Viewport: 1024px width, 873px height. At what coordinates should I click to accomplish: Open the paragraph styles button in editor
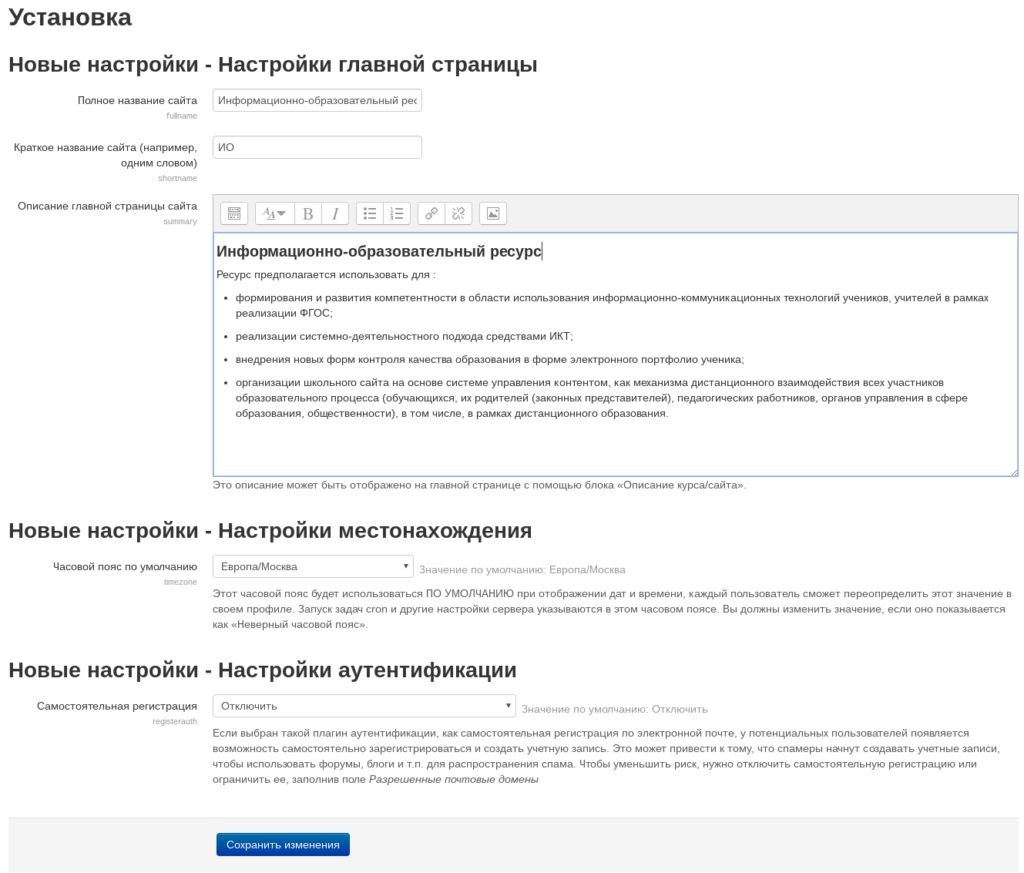coord(274,214)
